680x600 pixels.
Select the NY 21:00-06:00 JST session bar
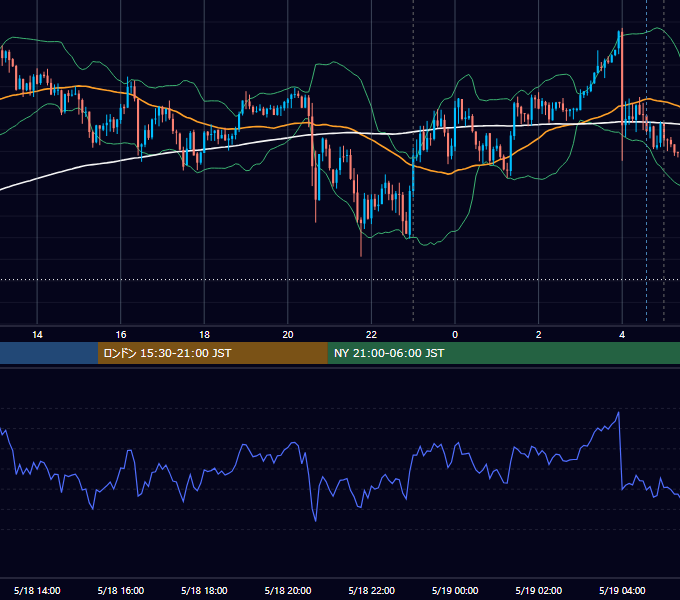tap(503, 353)
